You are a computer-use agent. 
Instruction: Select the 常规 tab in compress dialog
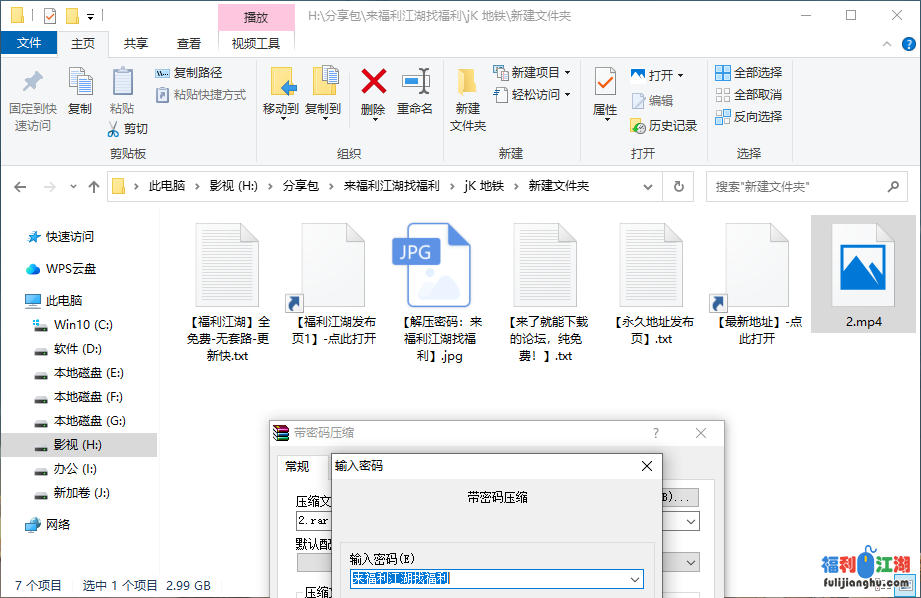pyautogui.click(x=297, y=466)
